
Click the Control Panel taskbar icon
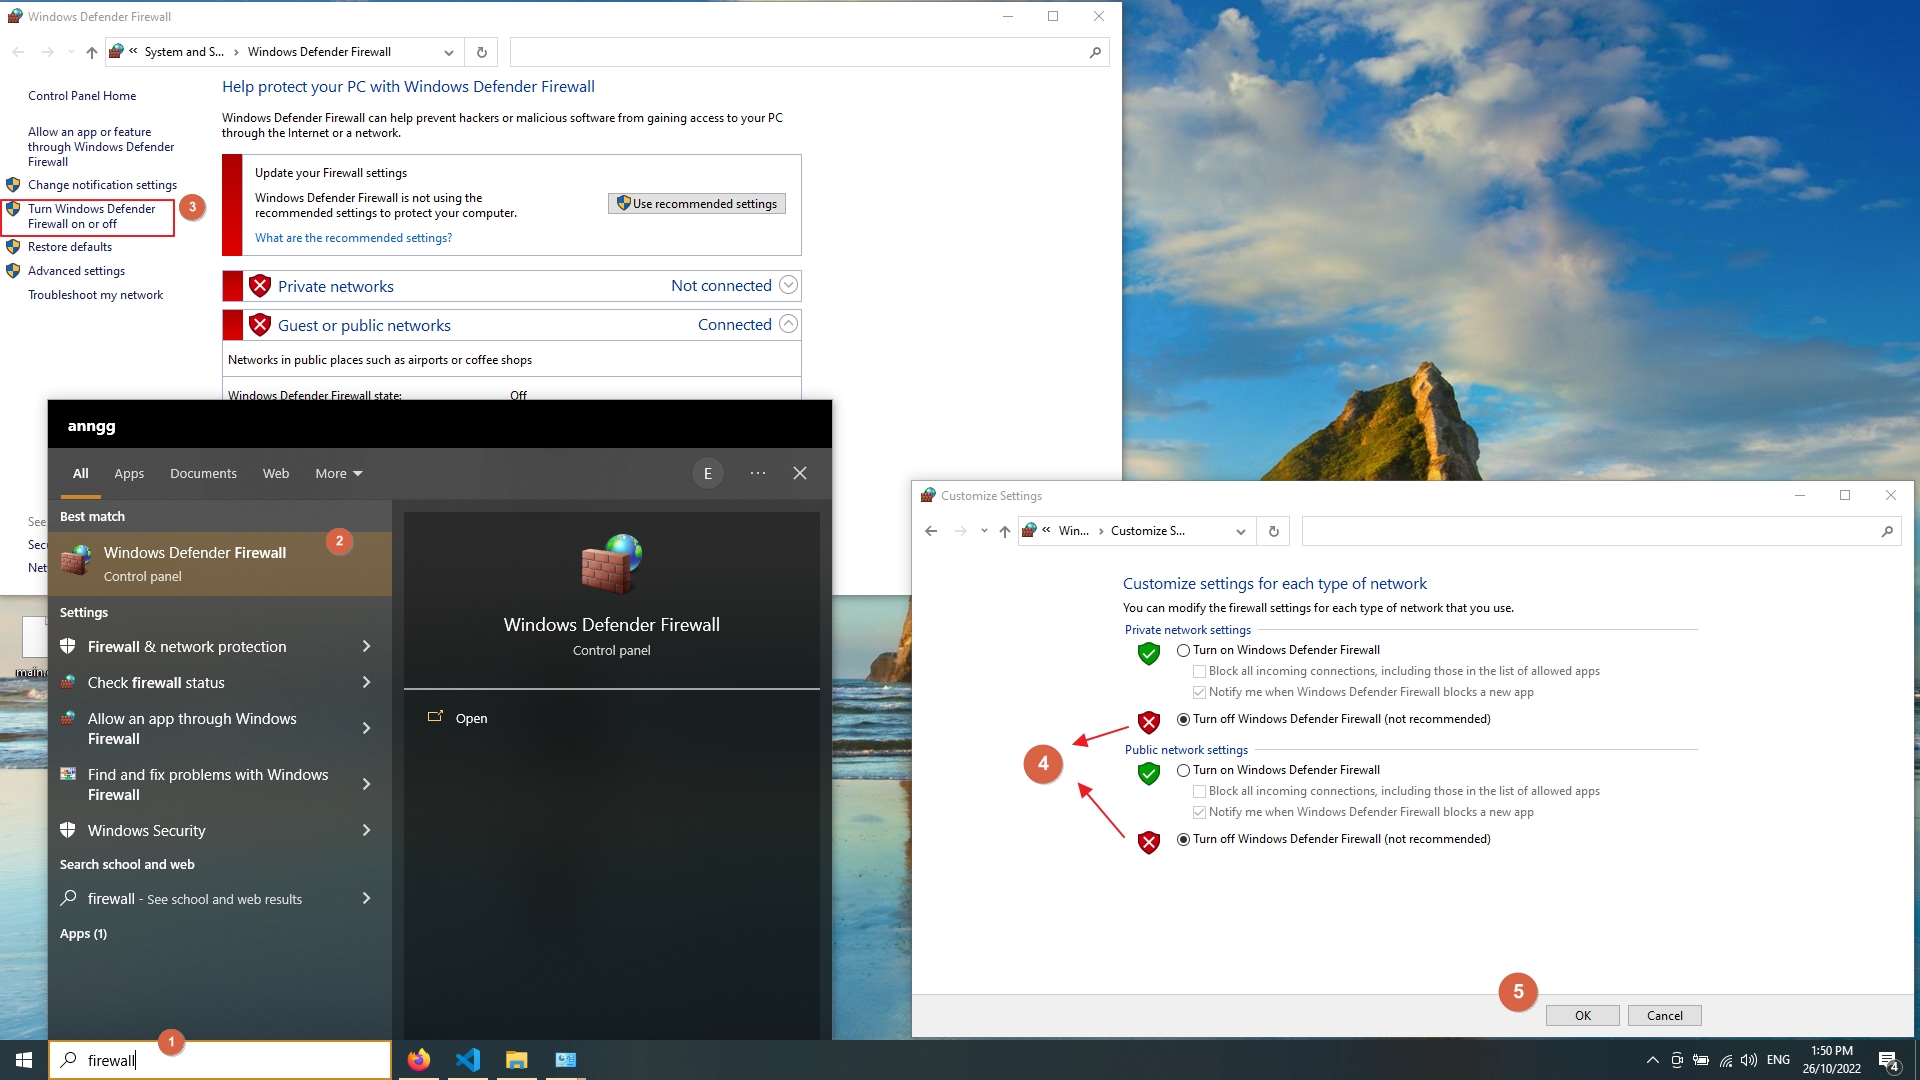click(565, 1060)
